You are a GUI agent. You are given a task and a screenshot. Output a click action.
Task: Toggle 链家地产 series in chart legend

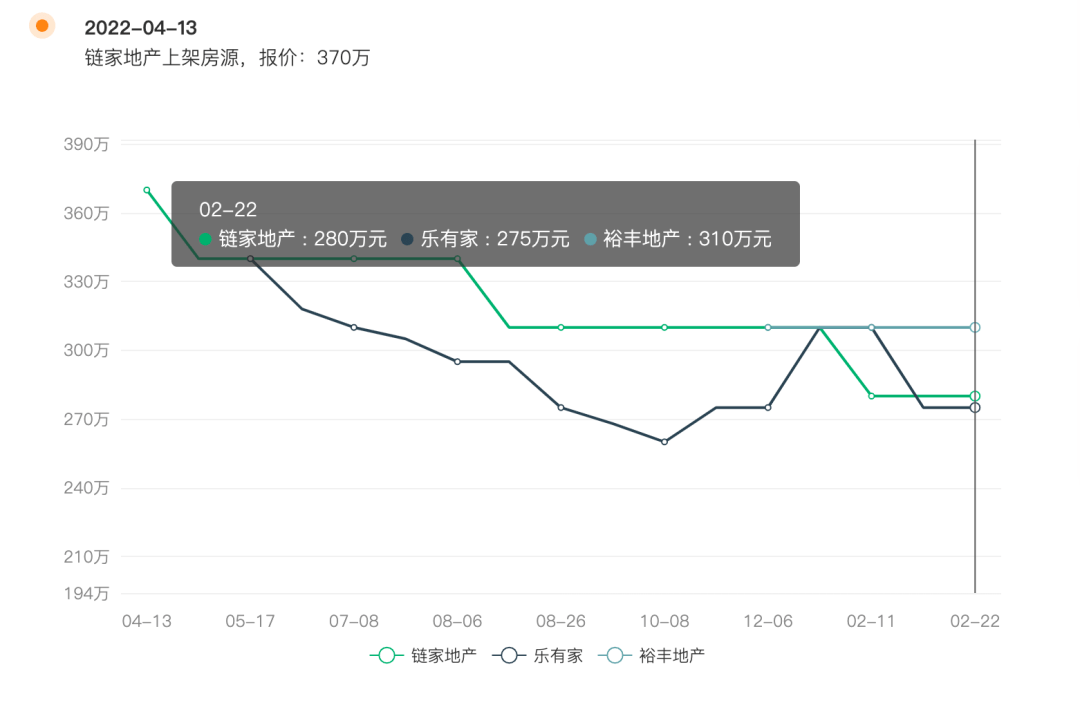[x=423, y=655]
